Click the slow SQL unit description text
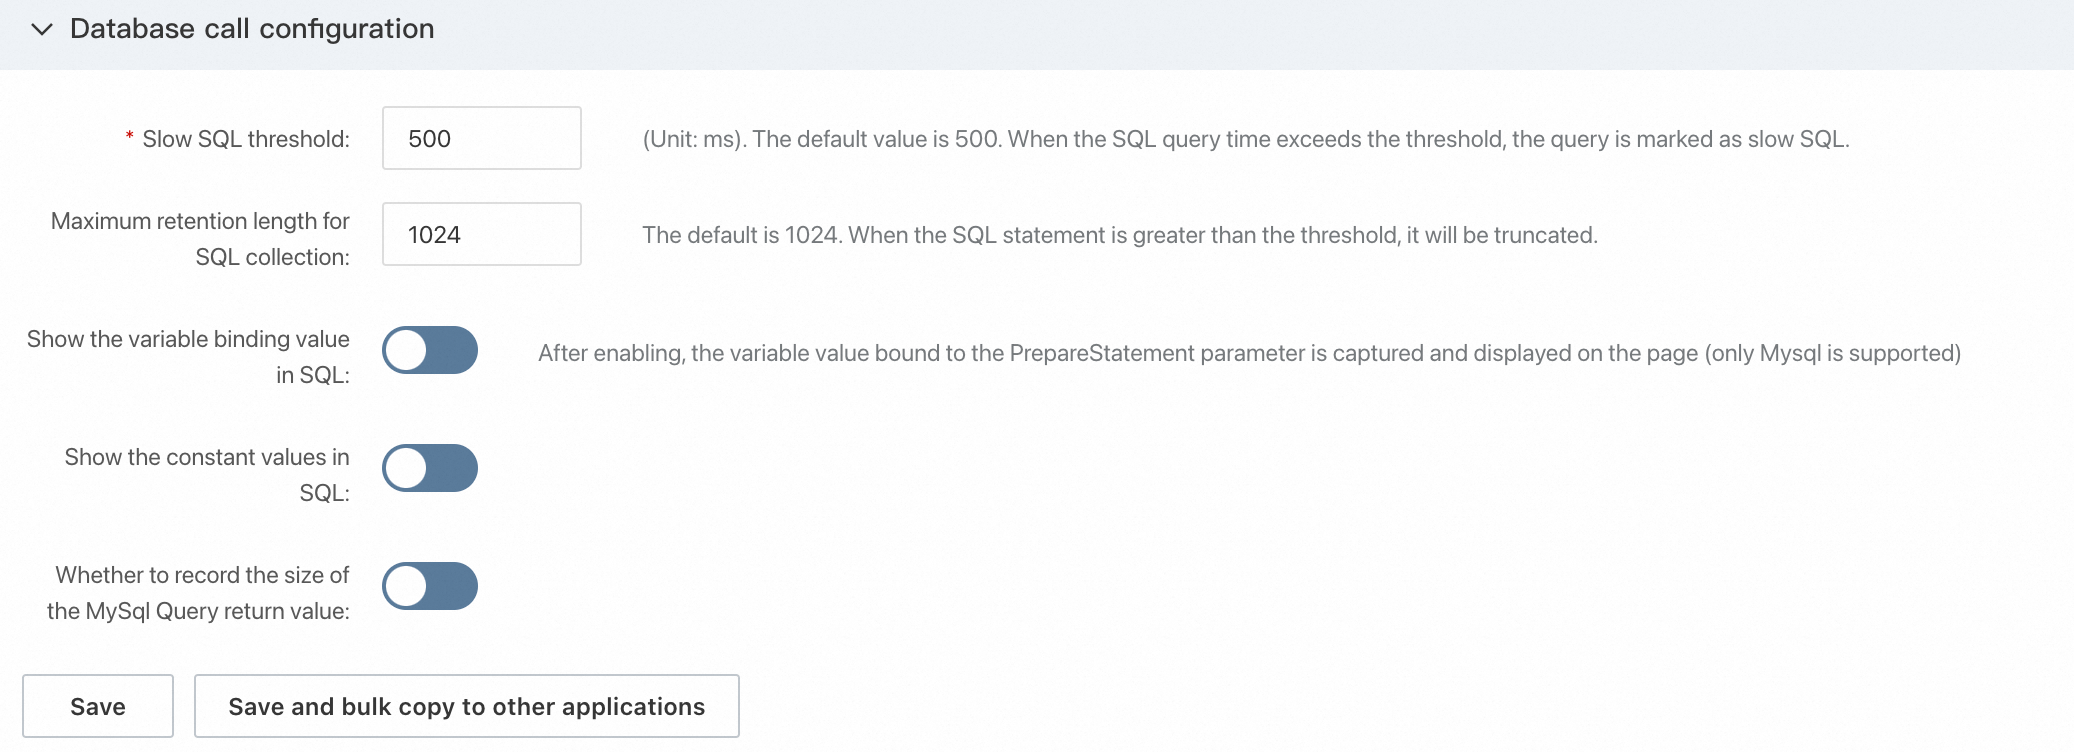This screenshot has width=2074, height=752. 1245,139
